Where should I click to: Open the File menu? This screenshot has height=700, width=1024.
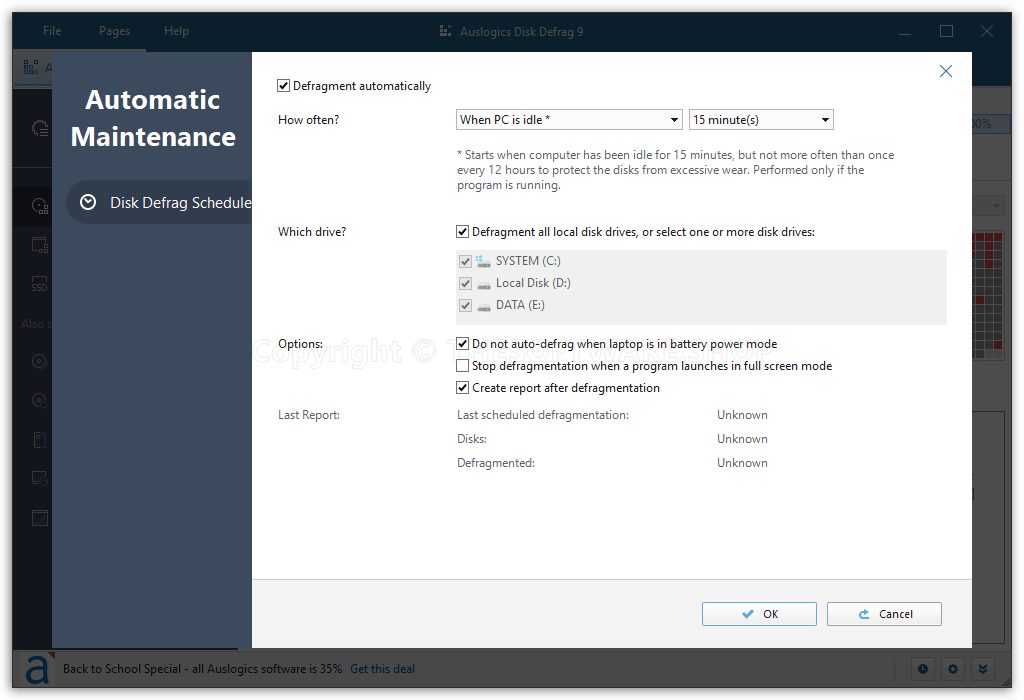52,31
